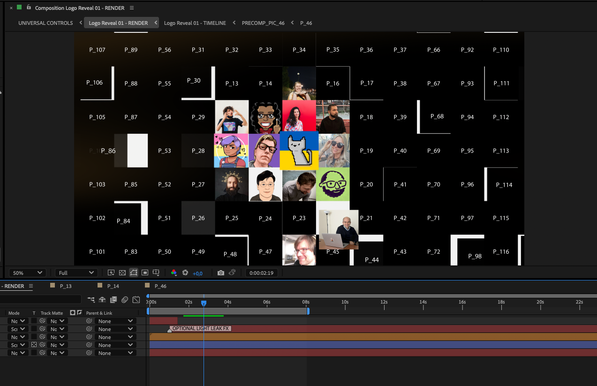Click the work area end handle near 08s
597x386 pixels.
click(x=308, y=311)
